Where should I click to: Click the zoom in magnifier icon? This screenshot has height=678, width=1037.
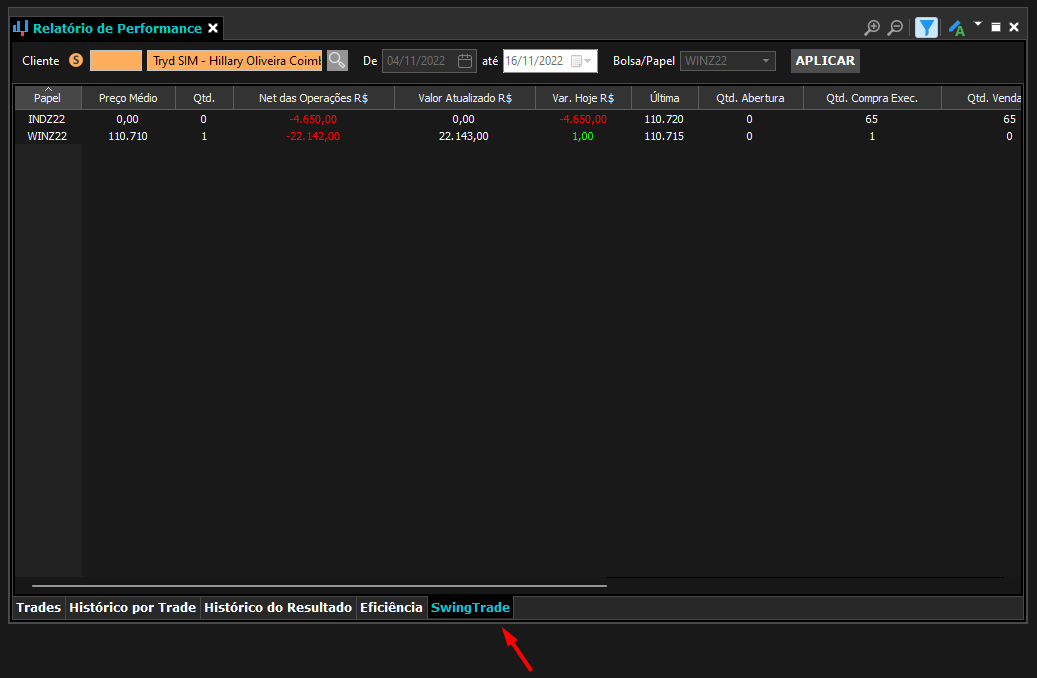(x=872, y=28)
